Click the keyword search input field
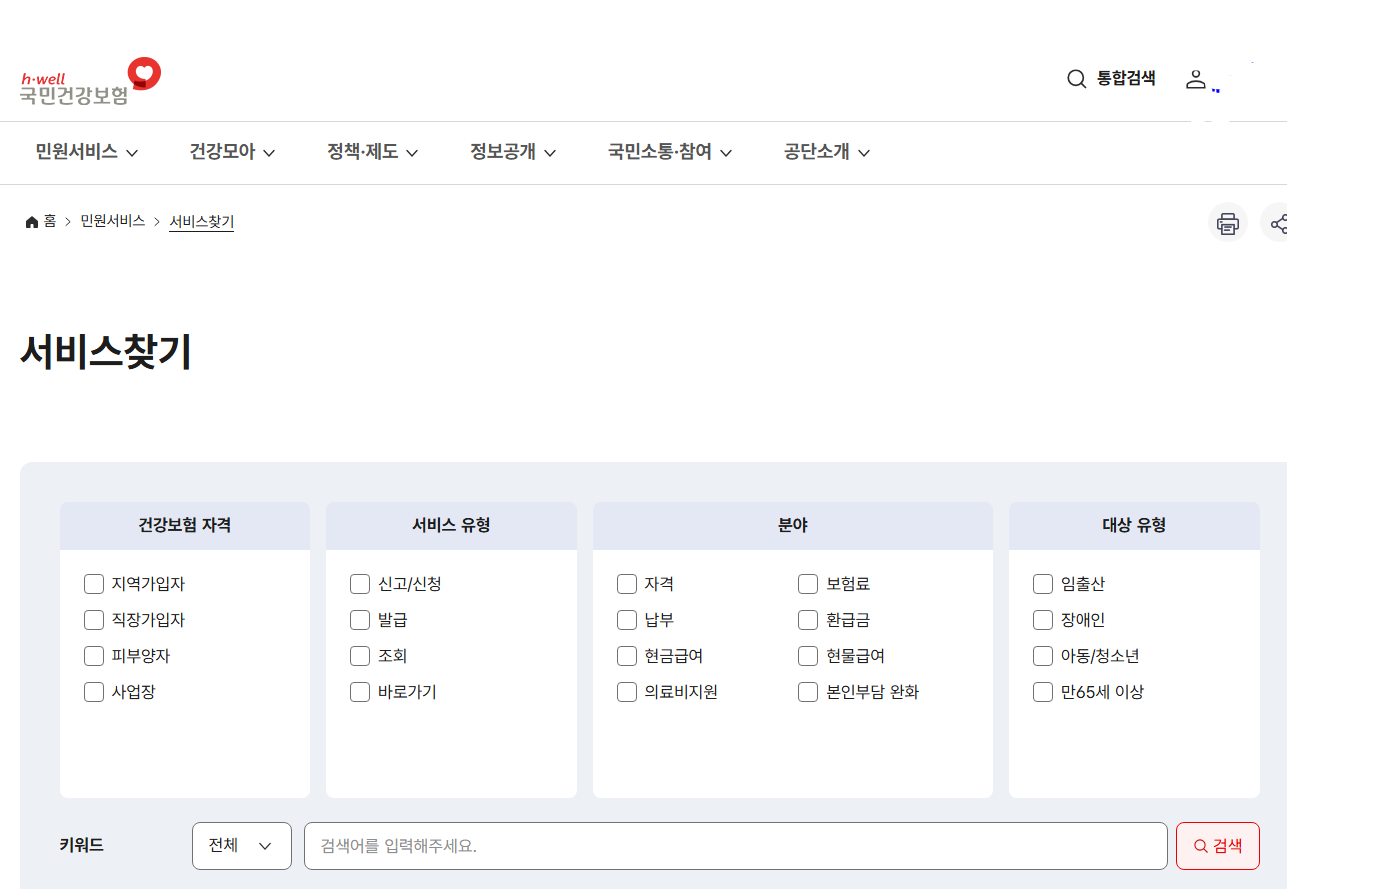The height and width of the screenshot is (889, 1380). tap(735, 845)
